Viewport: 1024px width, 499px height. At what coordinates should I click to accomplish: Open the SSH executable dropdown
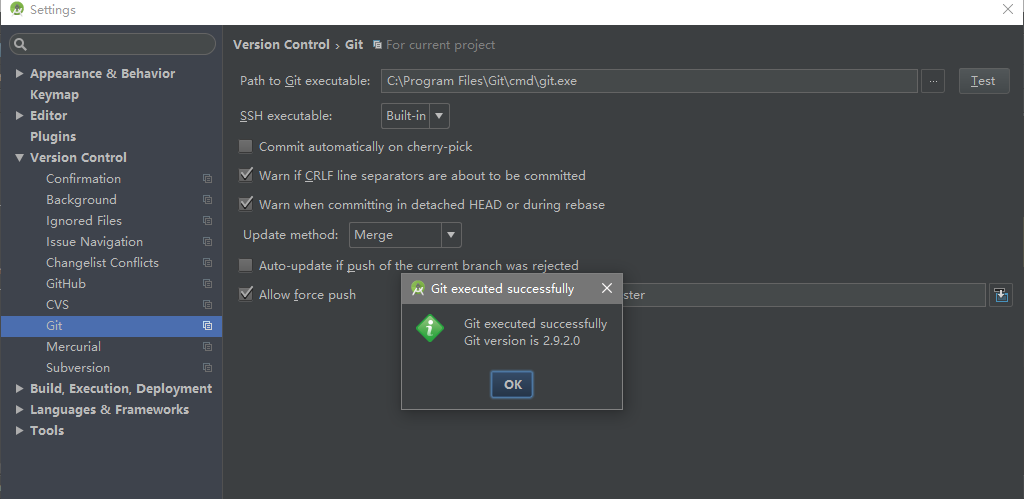pos(416,116)
